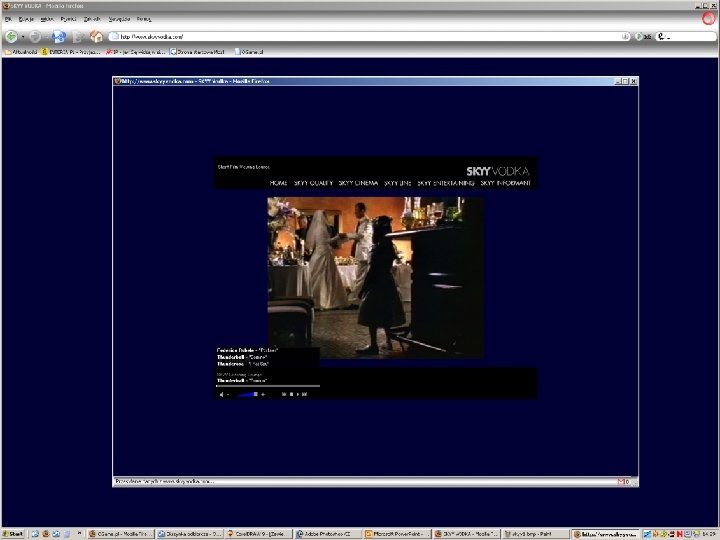This screenshot has width=720, height=540.
Task: Open the Widok menu
Action: pyautogui.click(x=47, y=19)
